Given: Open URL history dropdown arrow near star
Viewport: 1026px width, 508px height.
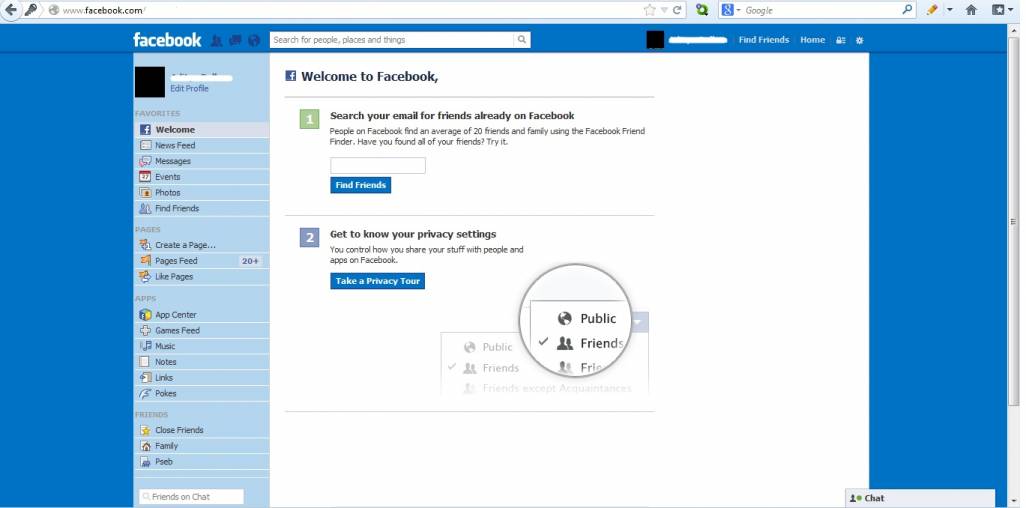Looking at the screenshot, I should (664, 10).
